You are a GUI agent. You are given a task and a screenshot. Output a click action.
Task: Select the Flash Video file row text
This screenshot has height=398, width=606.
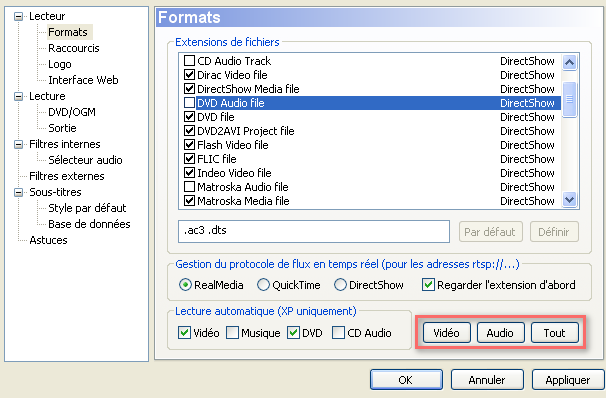[x=233, y=145]
